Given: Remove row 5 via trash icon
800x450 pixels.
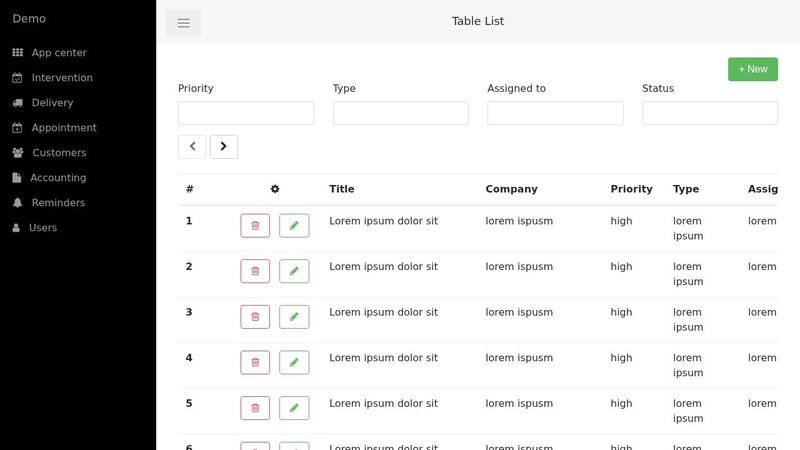Looking at the screenshot, I should click(255, 408).
